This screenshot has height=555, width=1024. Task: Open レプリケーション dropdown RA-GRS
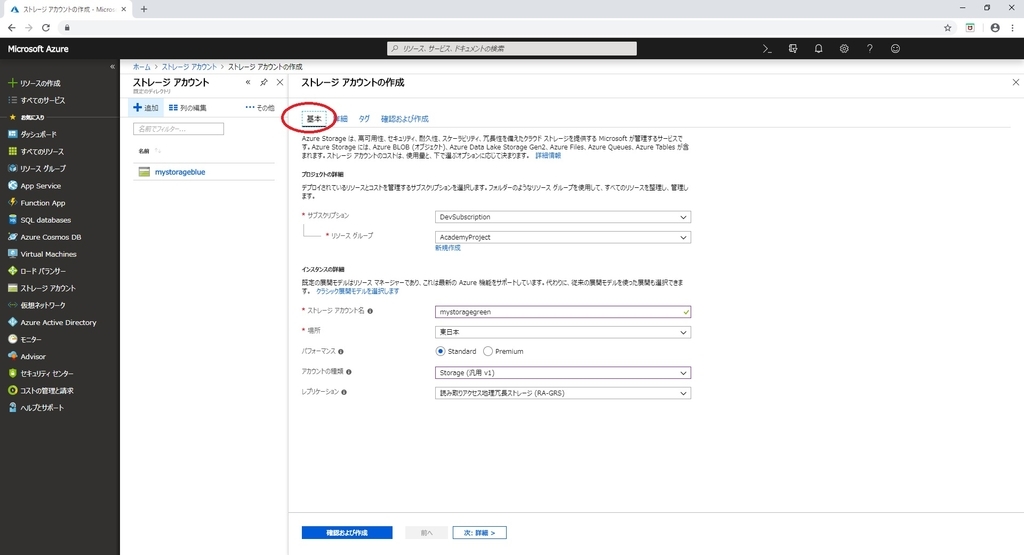coord(563,393)
